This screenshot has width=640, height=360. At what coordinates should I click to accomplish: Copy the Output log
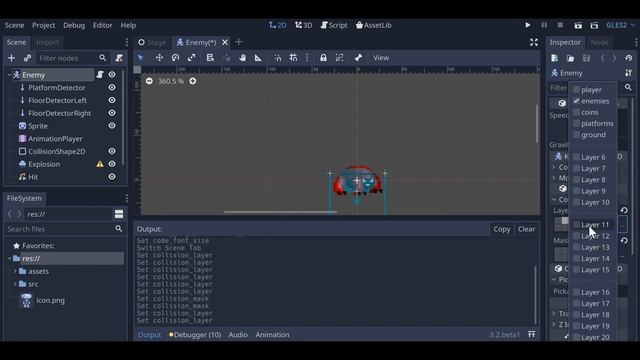pyautogui.click(x=502, y=229)
